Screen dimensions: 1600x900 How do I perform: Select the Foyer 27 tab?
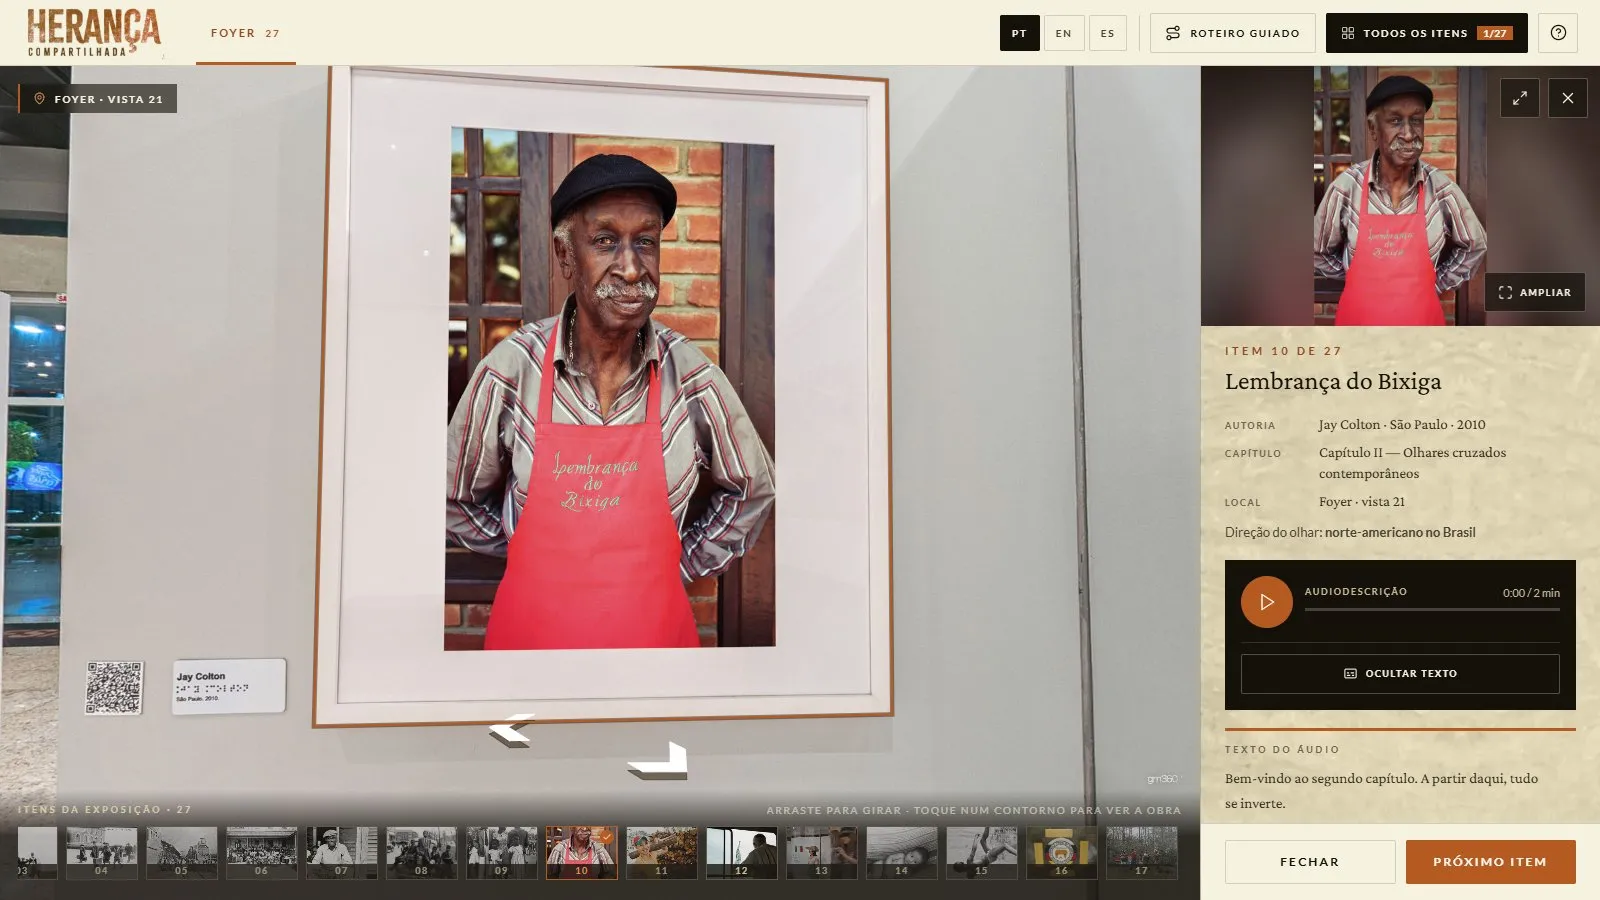[245, 33]
